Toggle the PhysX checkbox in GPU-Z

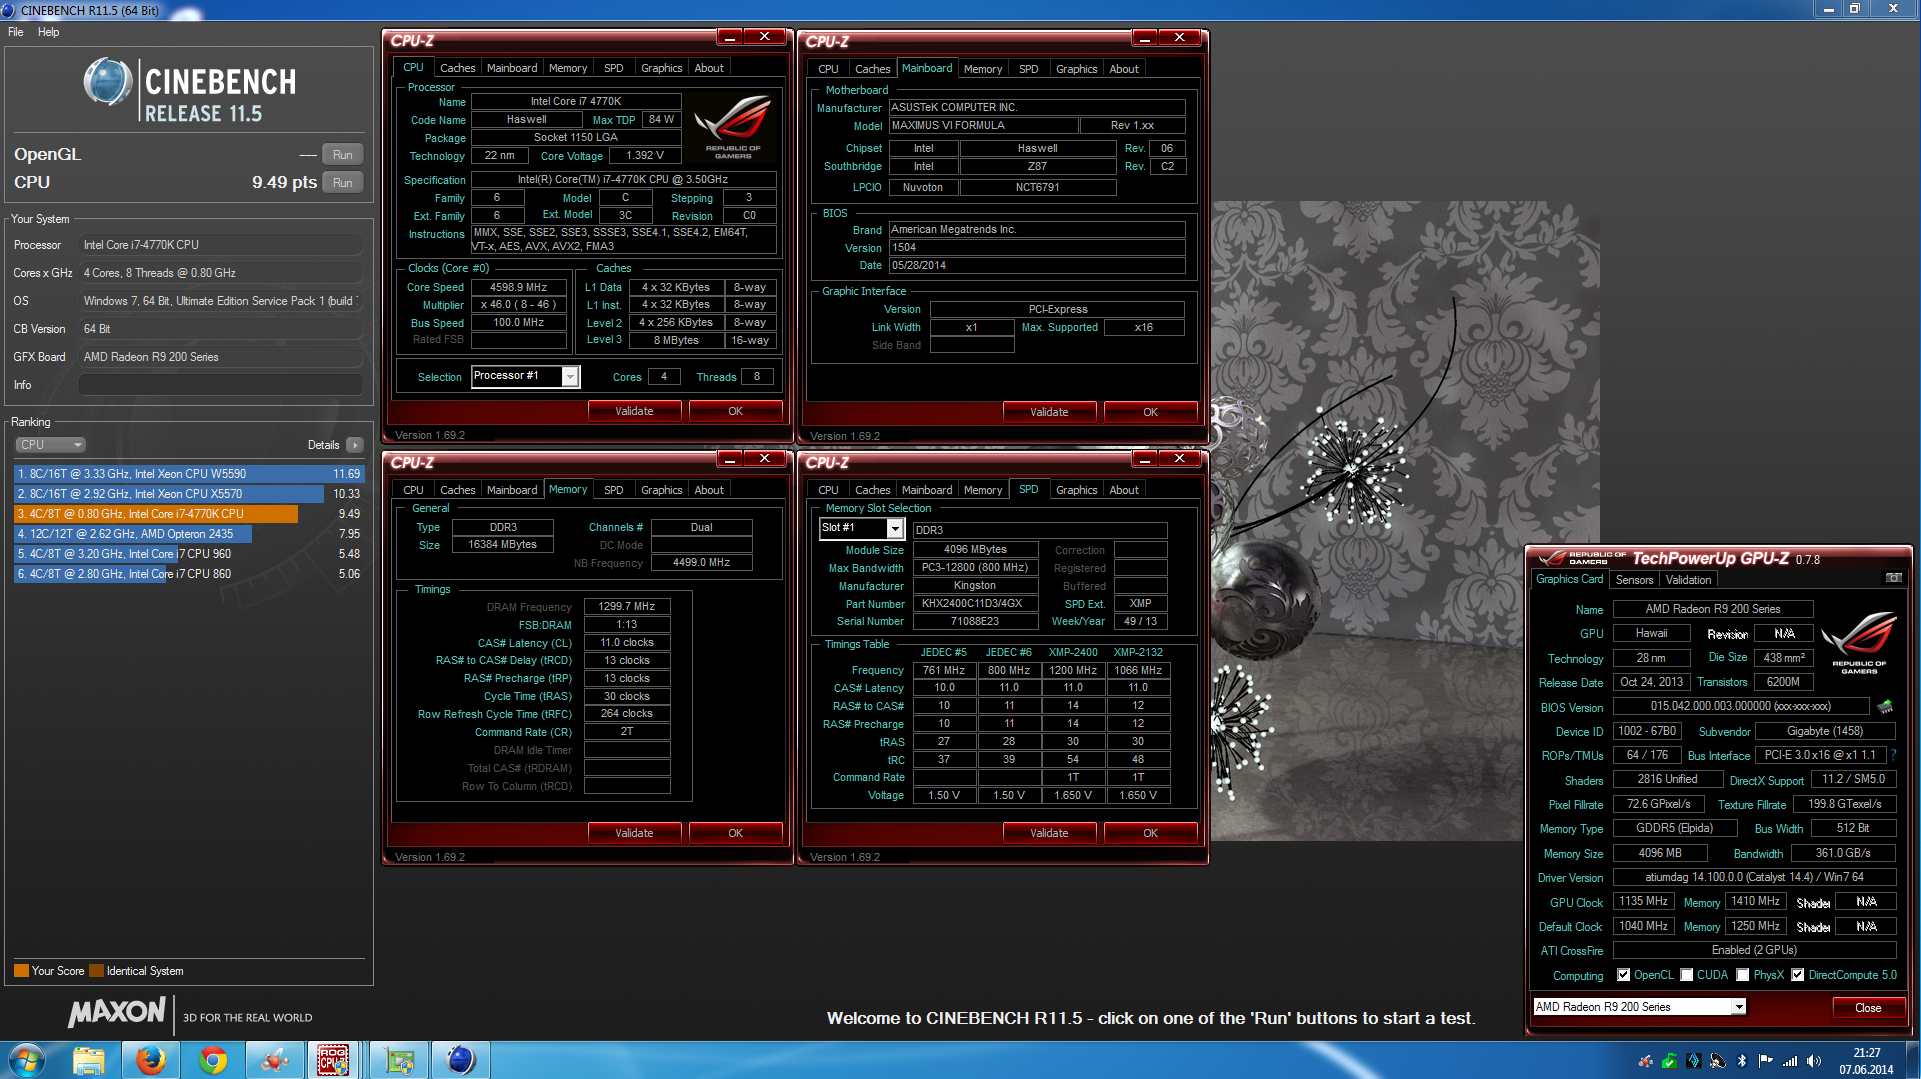(1743, 975)
